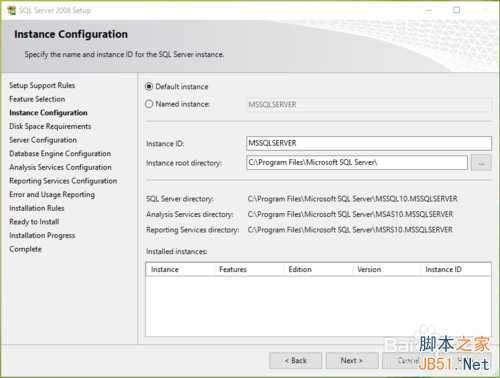Open the Database Engine Configuration step
The width and height of the screenshot is (500, 378).
click(x=60, y=154)
